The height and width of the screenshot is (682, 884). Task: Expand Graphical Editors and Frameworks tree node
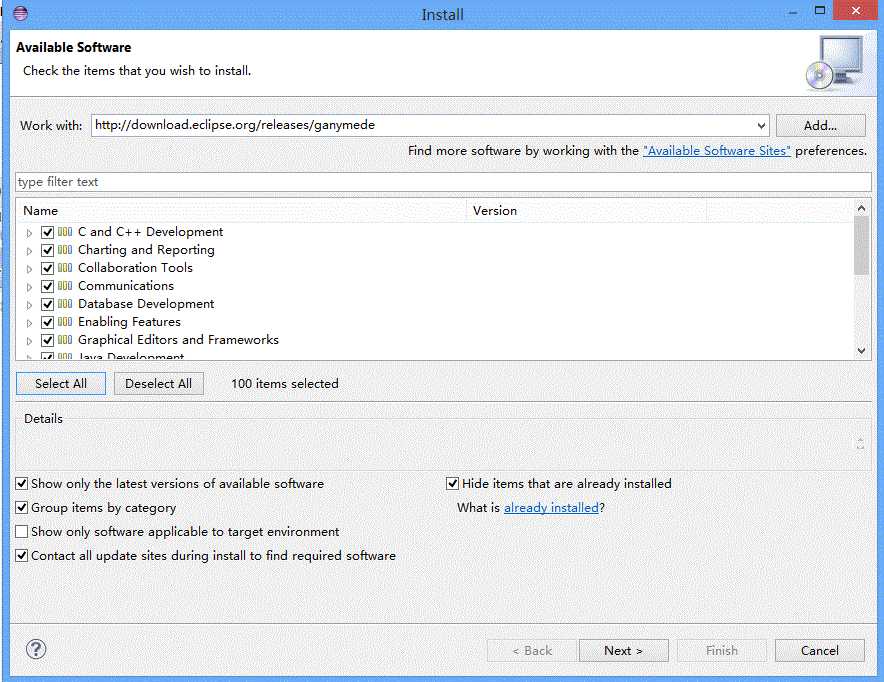(x=29, y=341)
